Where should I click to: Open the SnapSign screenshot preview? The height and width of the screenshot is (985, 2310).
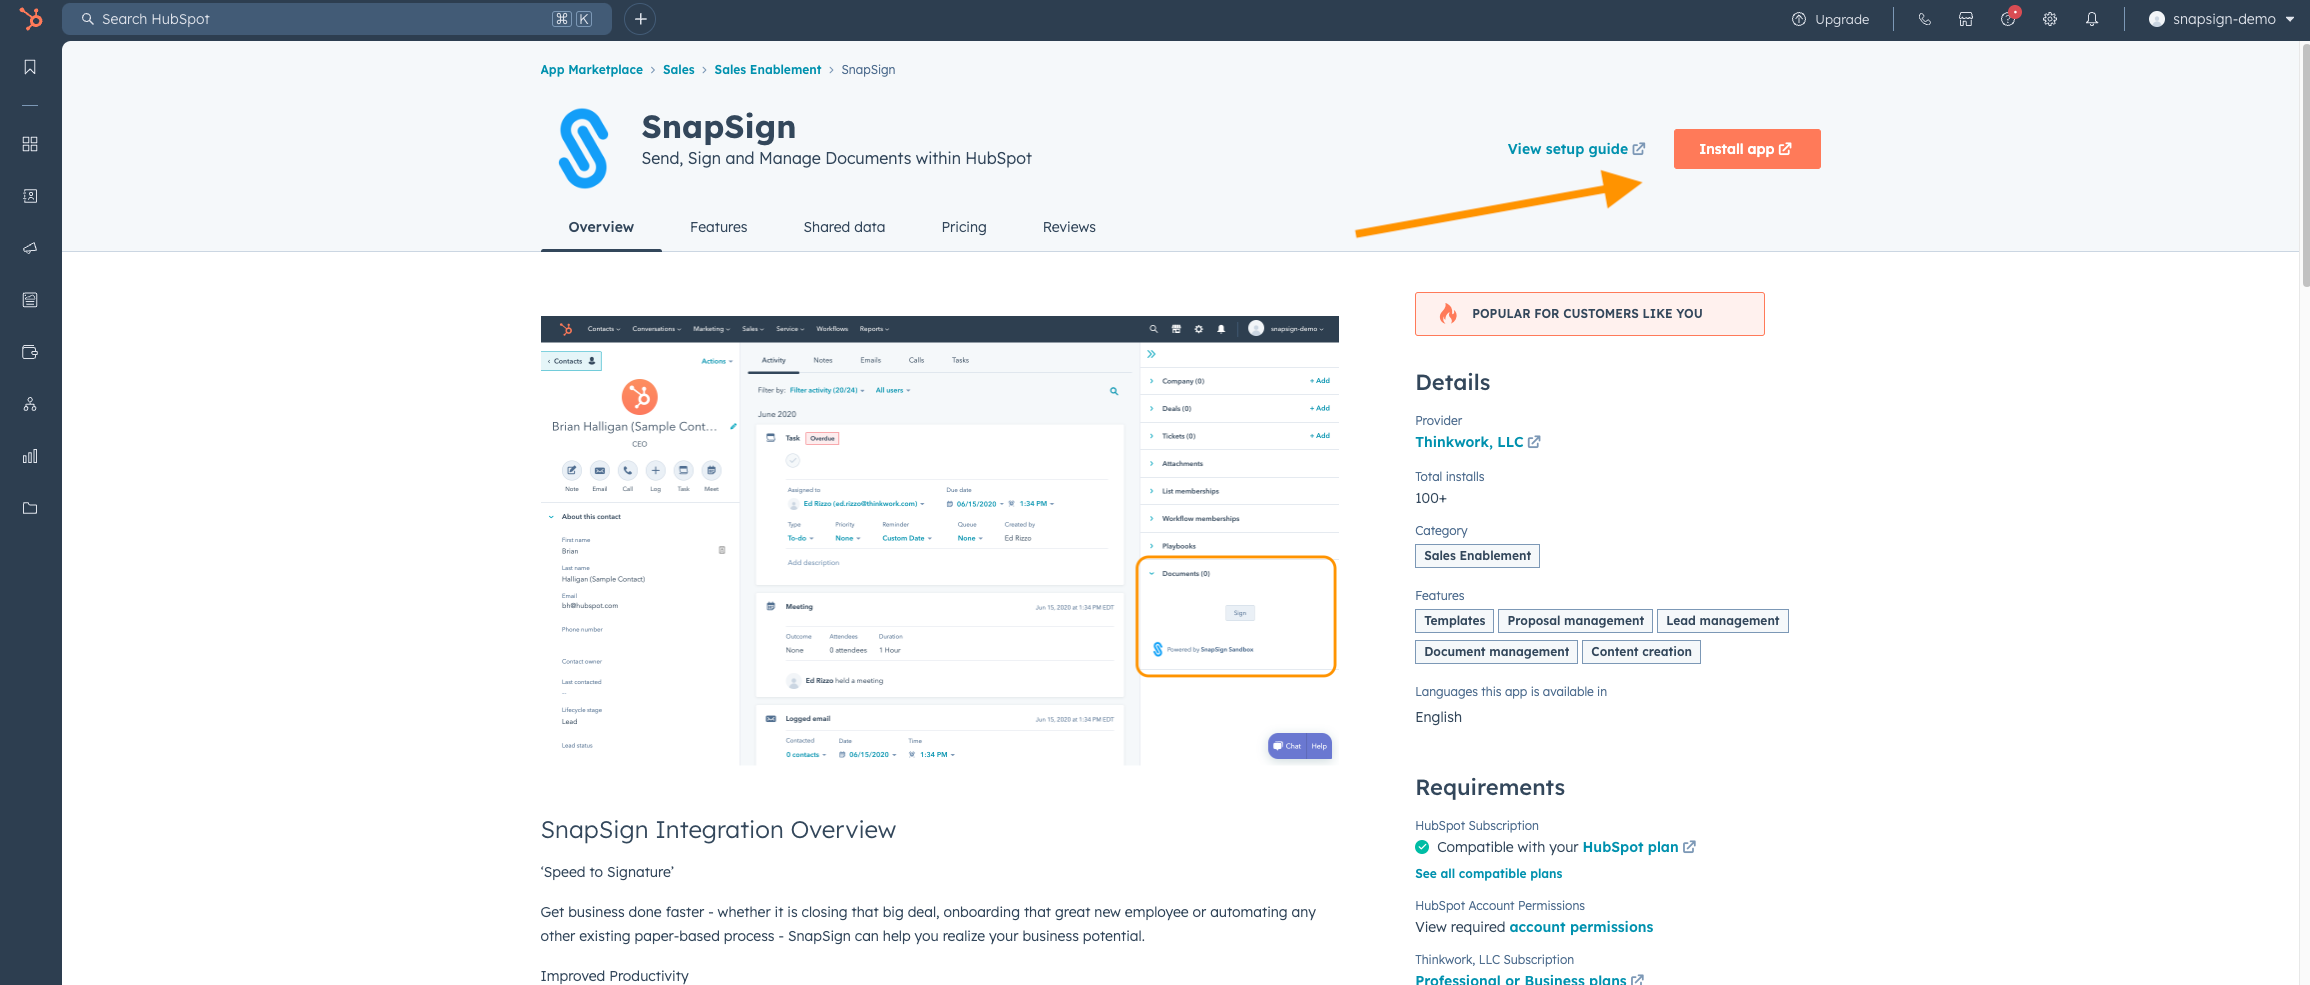tap(939, 541)
